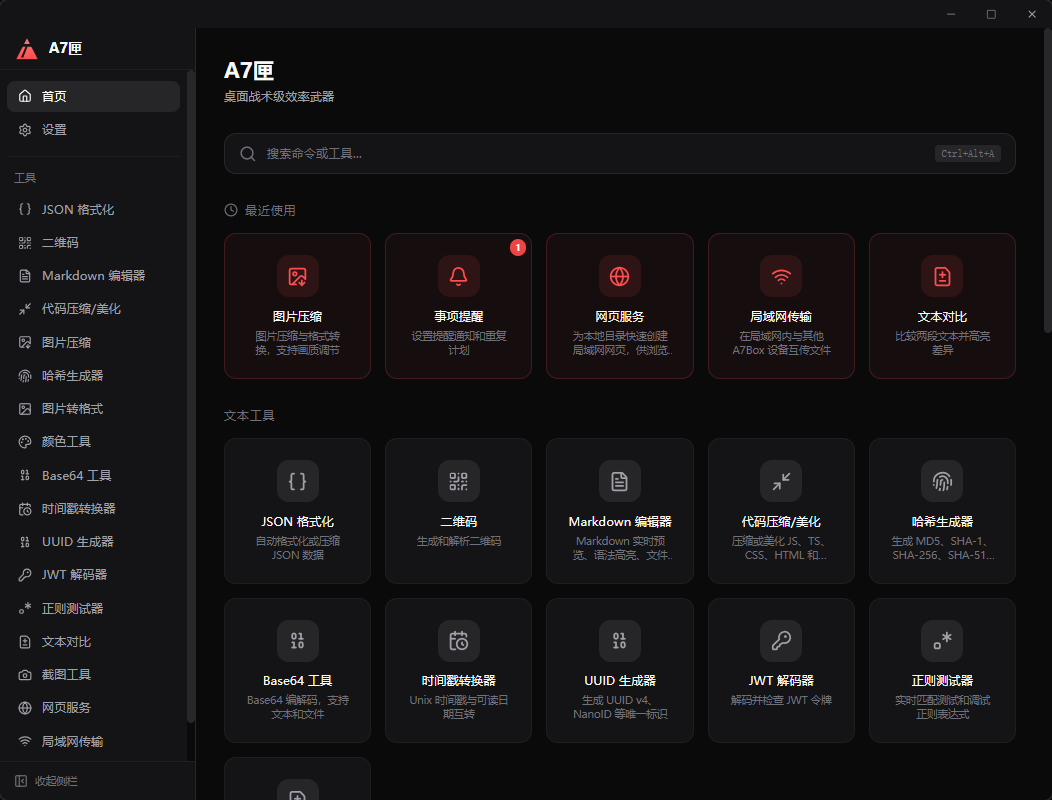Select JSON 格式化 in sidebar tools
The width and height of the screenshot is (1052, 800).
[93, 209]
